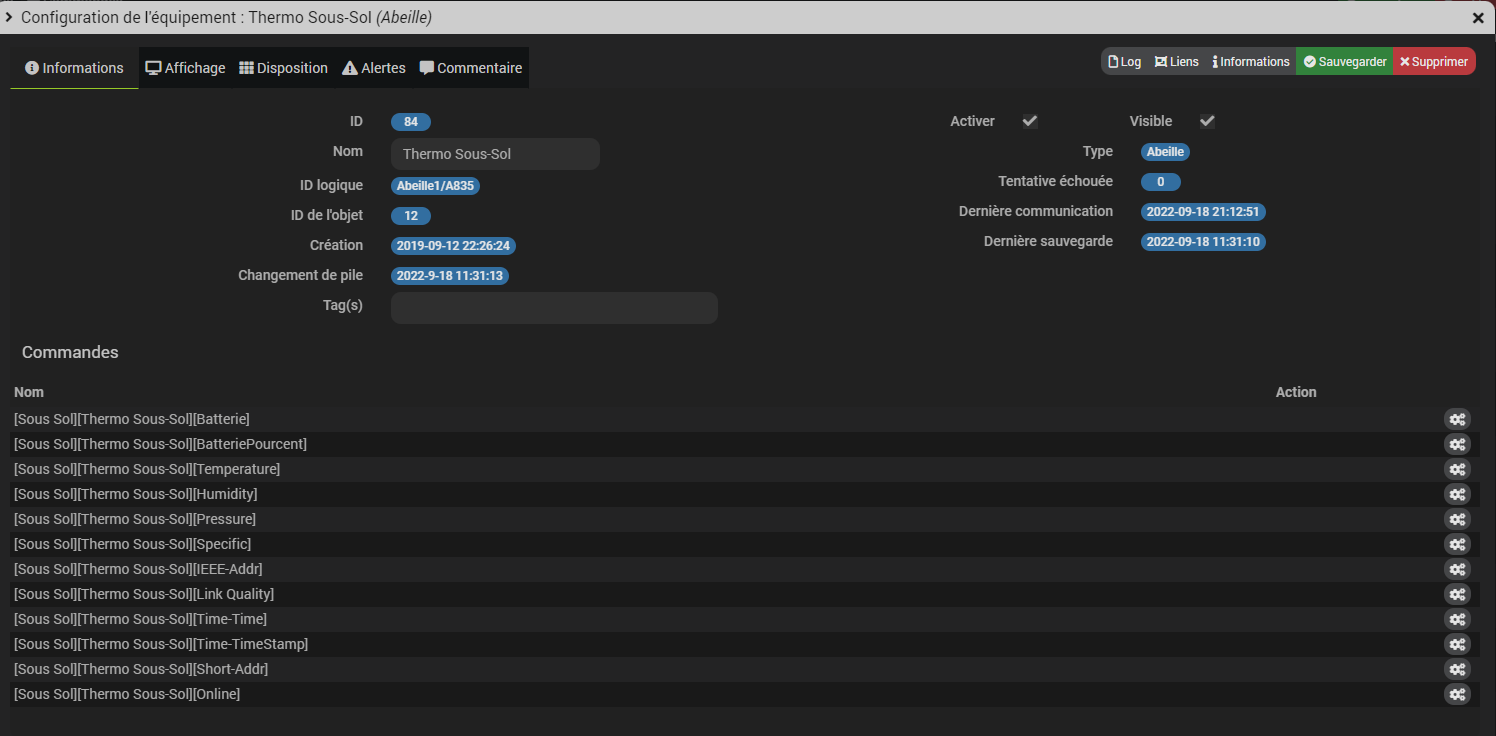Click the Informations button in the top-right toolbar
1496x736 pixels.
tap(1251, 61)
